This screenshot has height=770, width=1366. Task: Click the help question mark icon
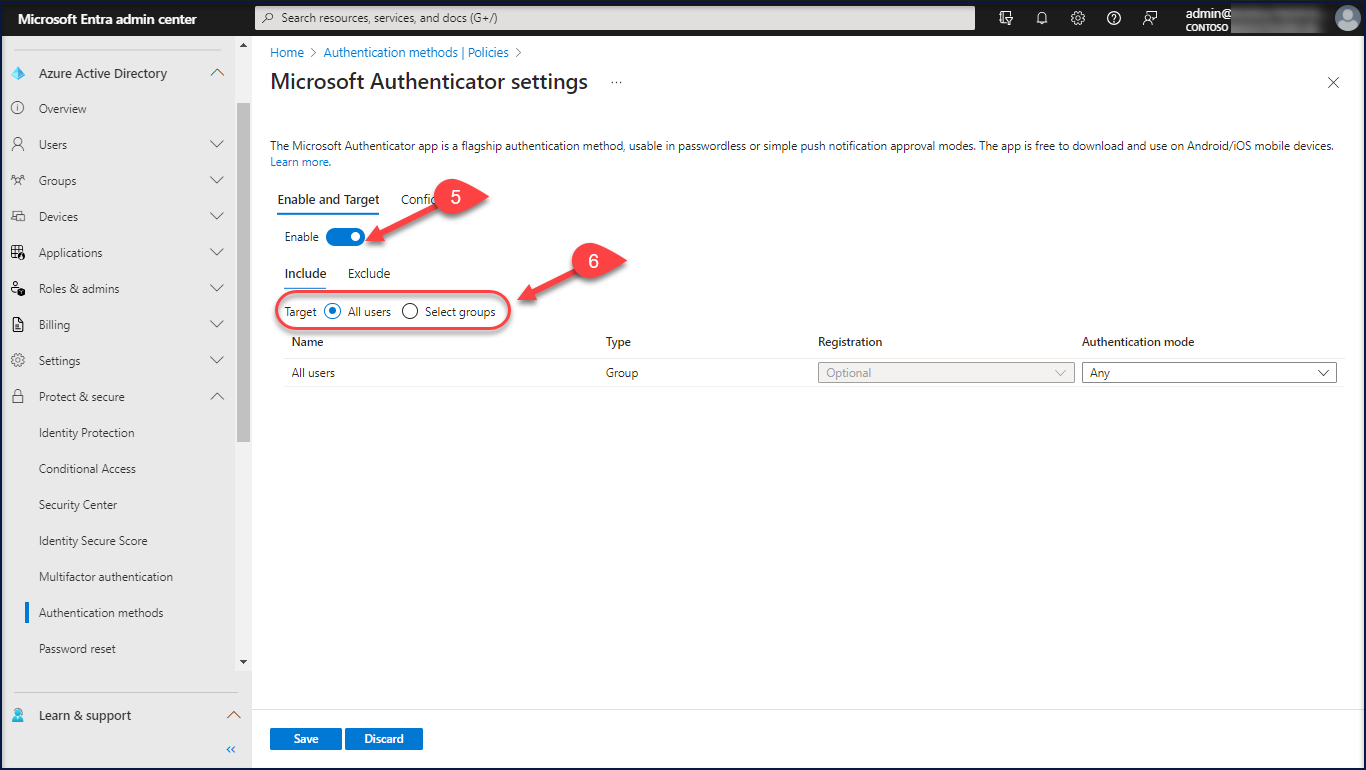pos(1114,18)
